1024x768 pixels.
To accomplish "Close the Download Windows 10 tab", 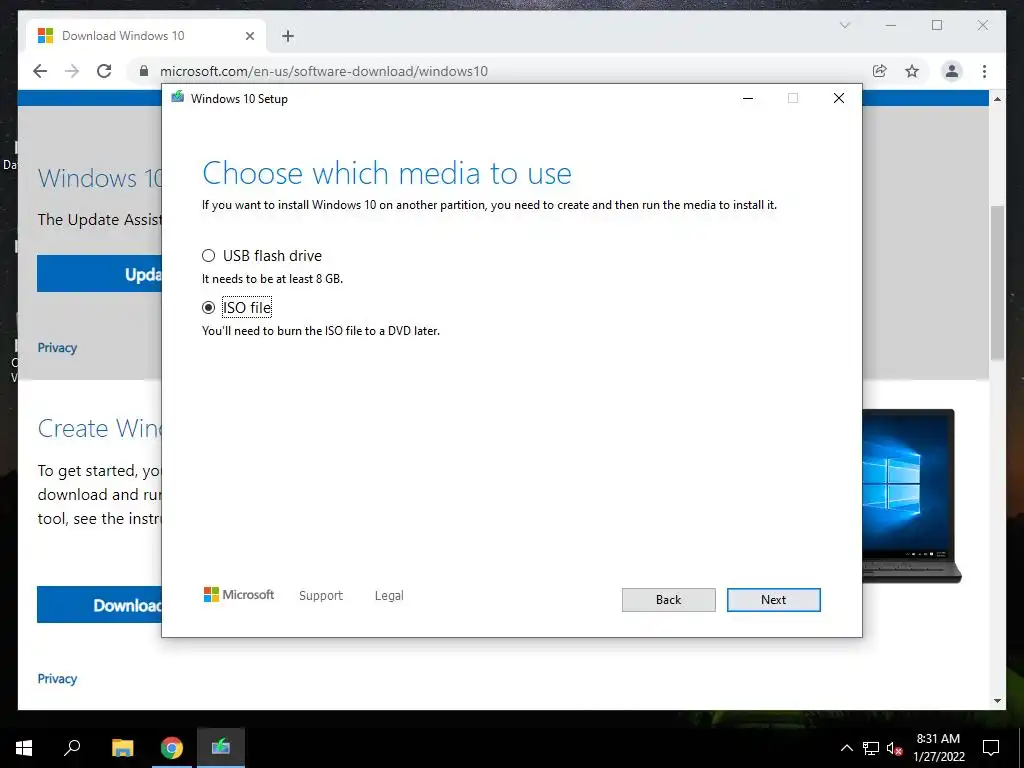I will coord(249,36).
